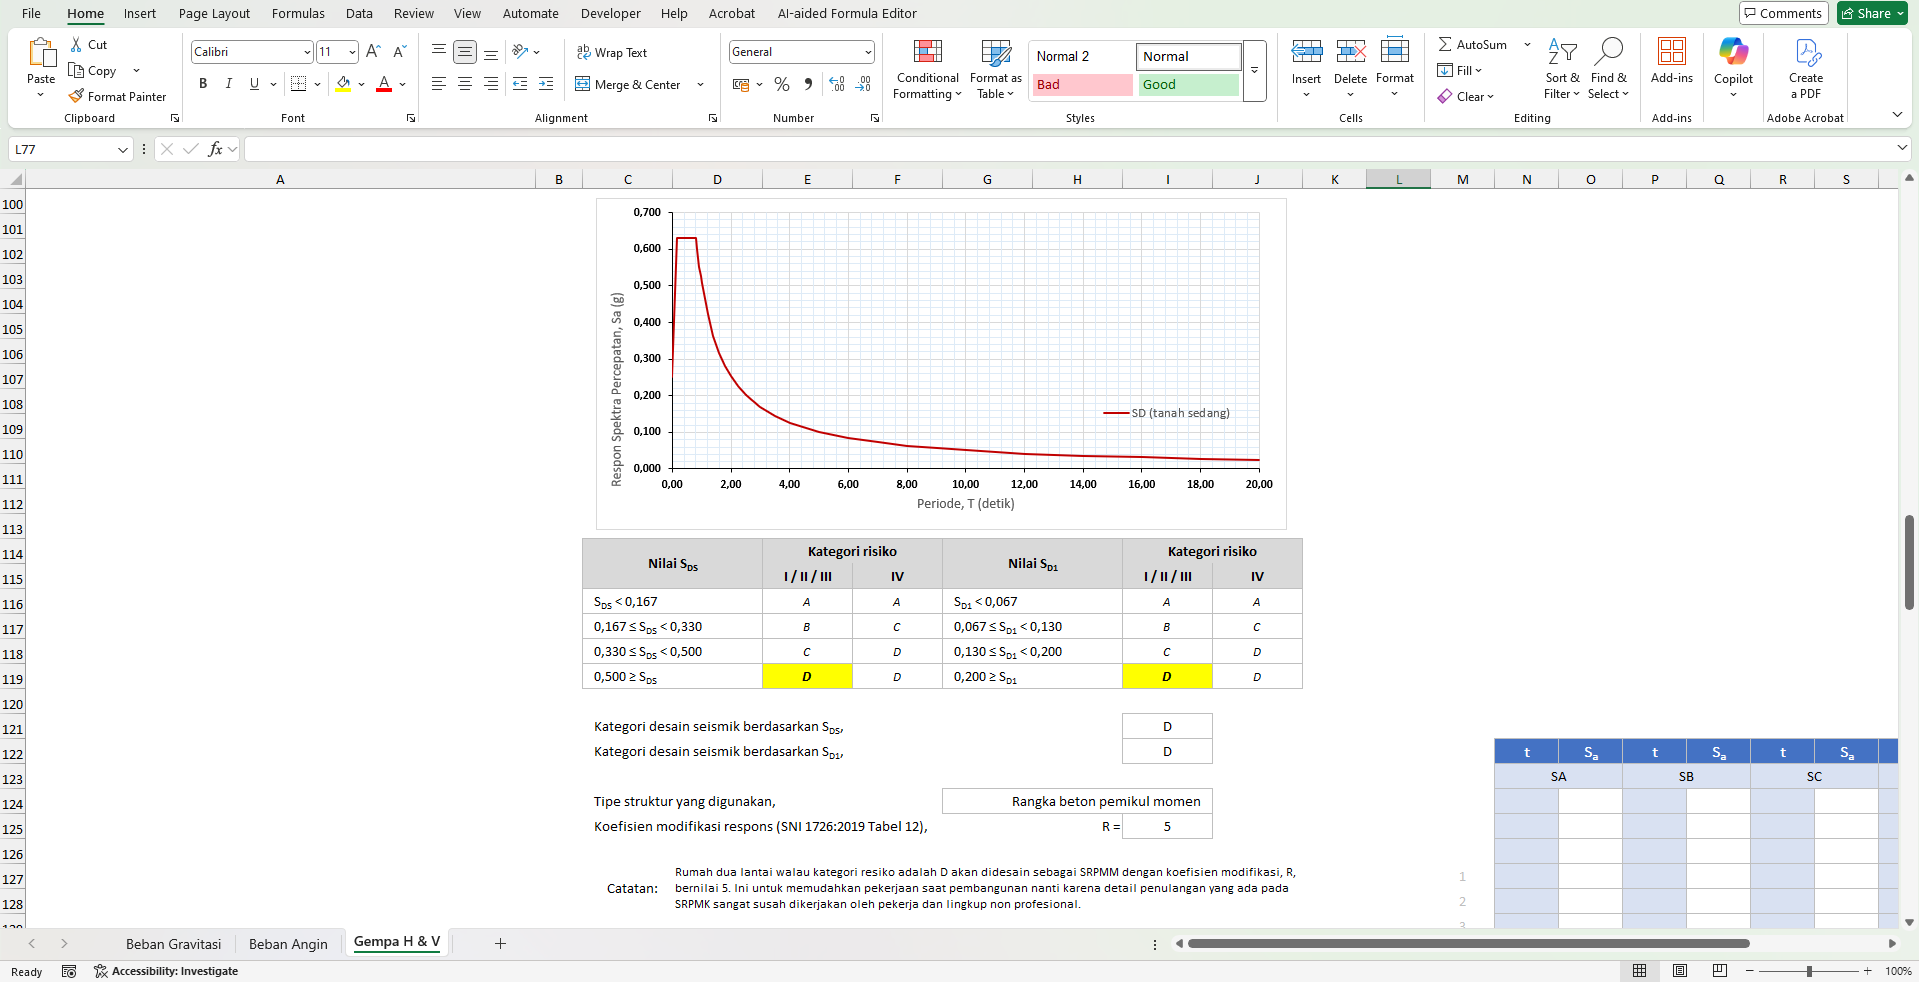Expand the font name dropdown
This screenshot has width=1919, height=982.
coord(307,52)
